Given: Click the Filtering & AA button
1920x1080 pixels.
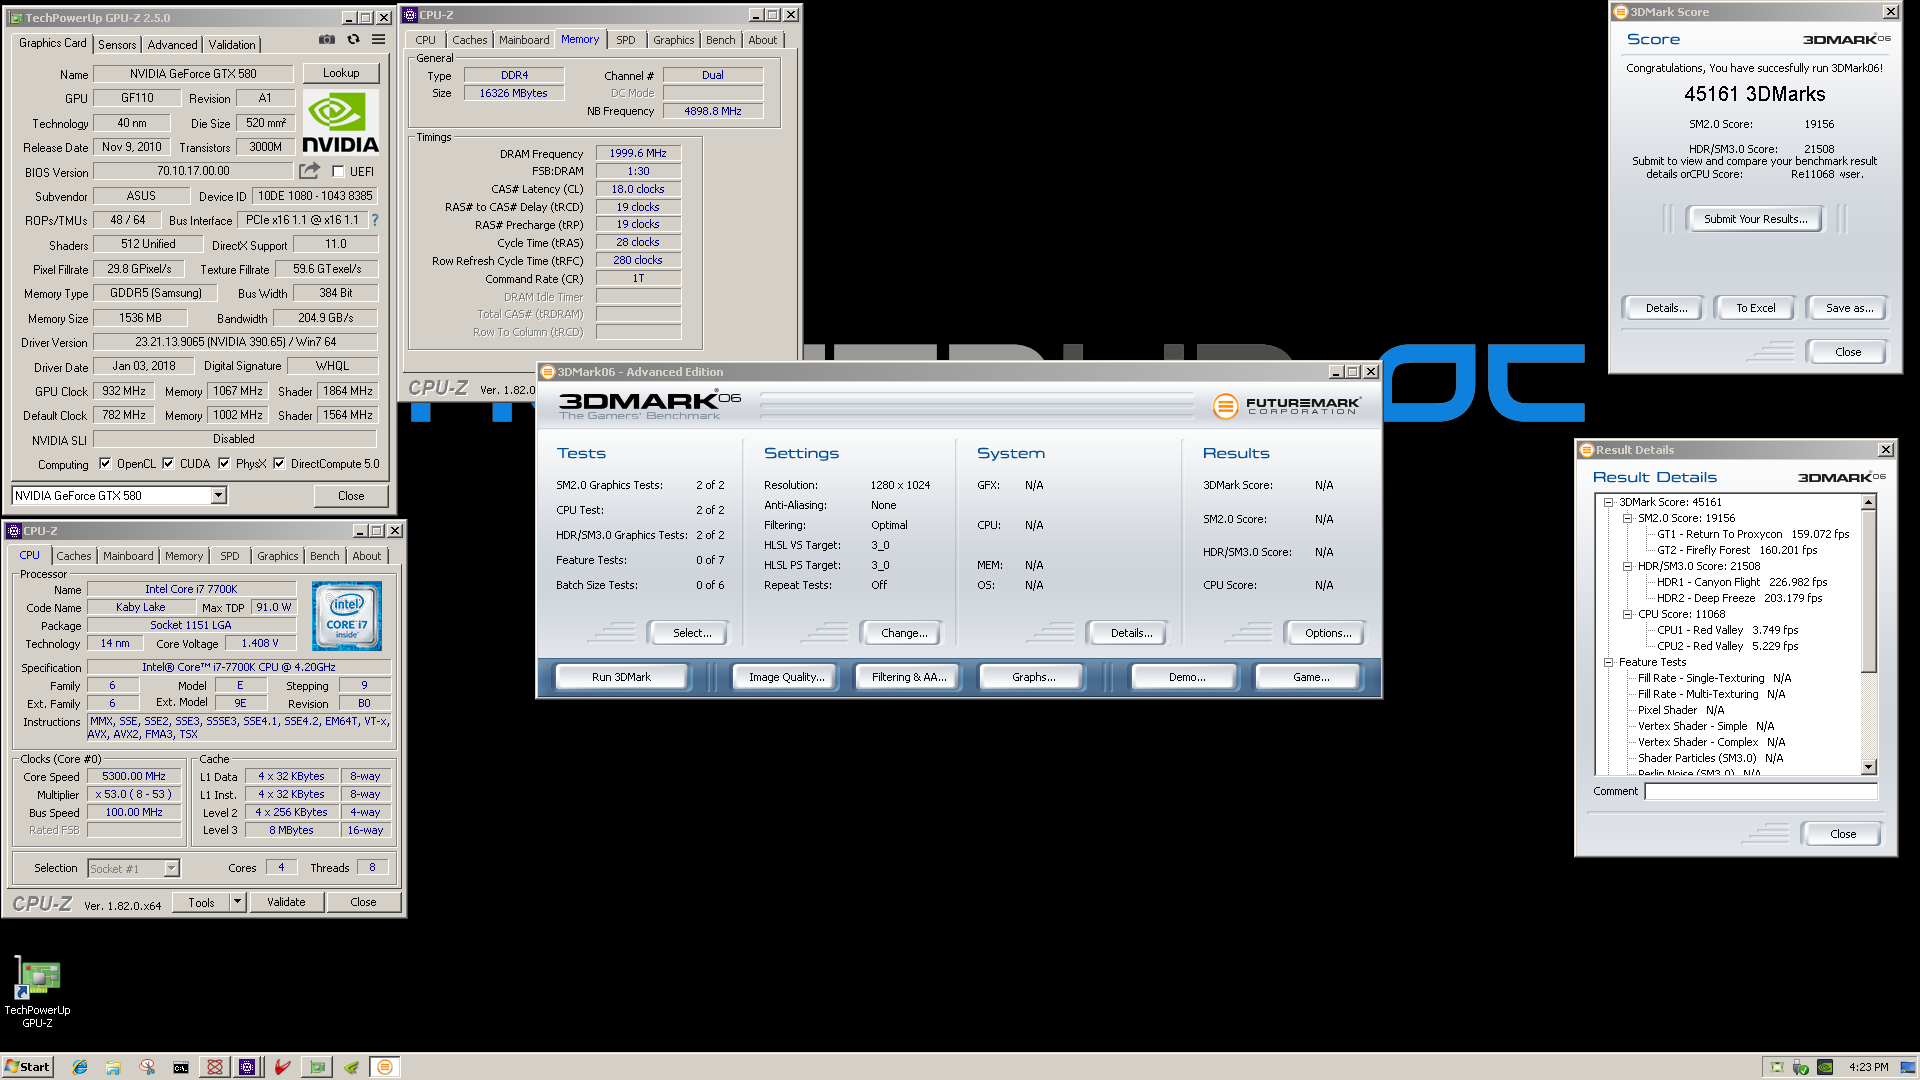Looking at the screenshot, I should pyautogui.click(x=908, y=677).
